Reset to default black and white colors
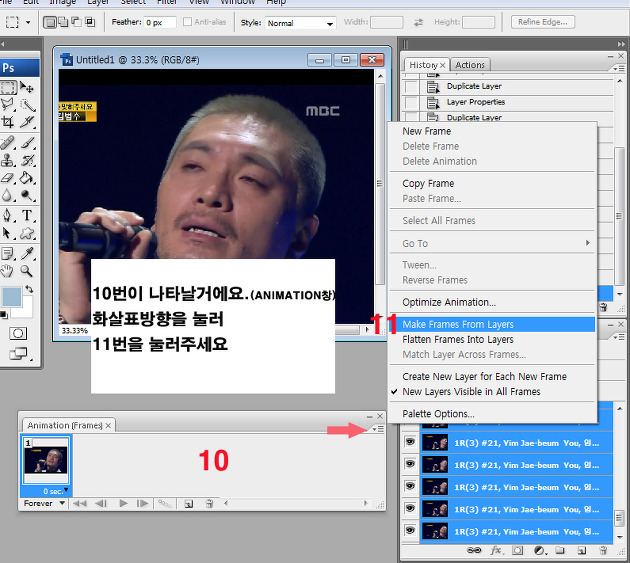The image size is (630, 563). click(4, 315)
